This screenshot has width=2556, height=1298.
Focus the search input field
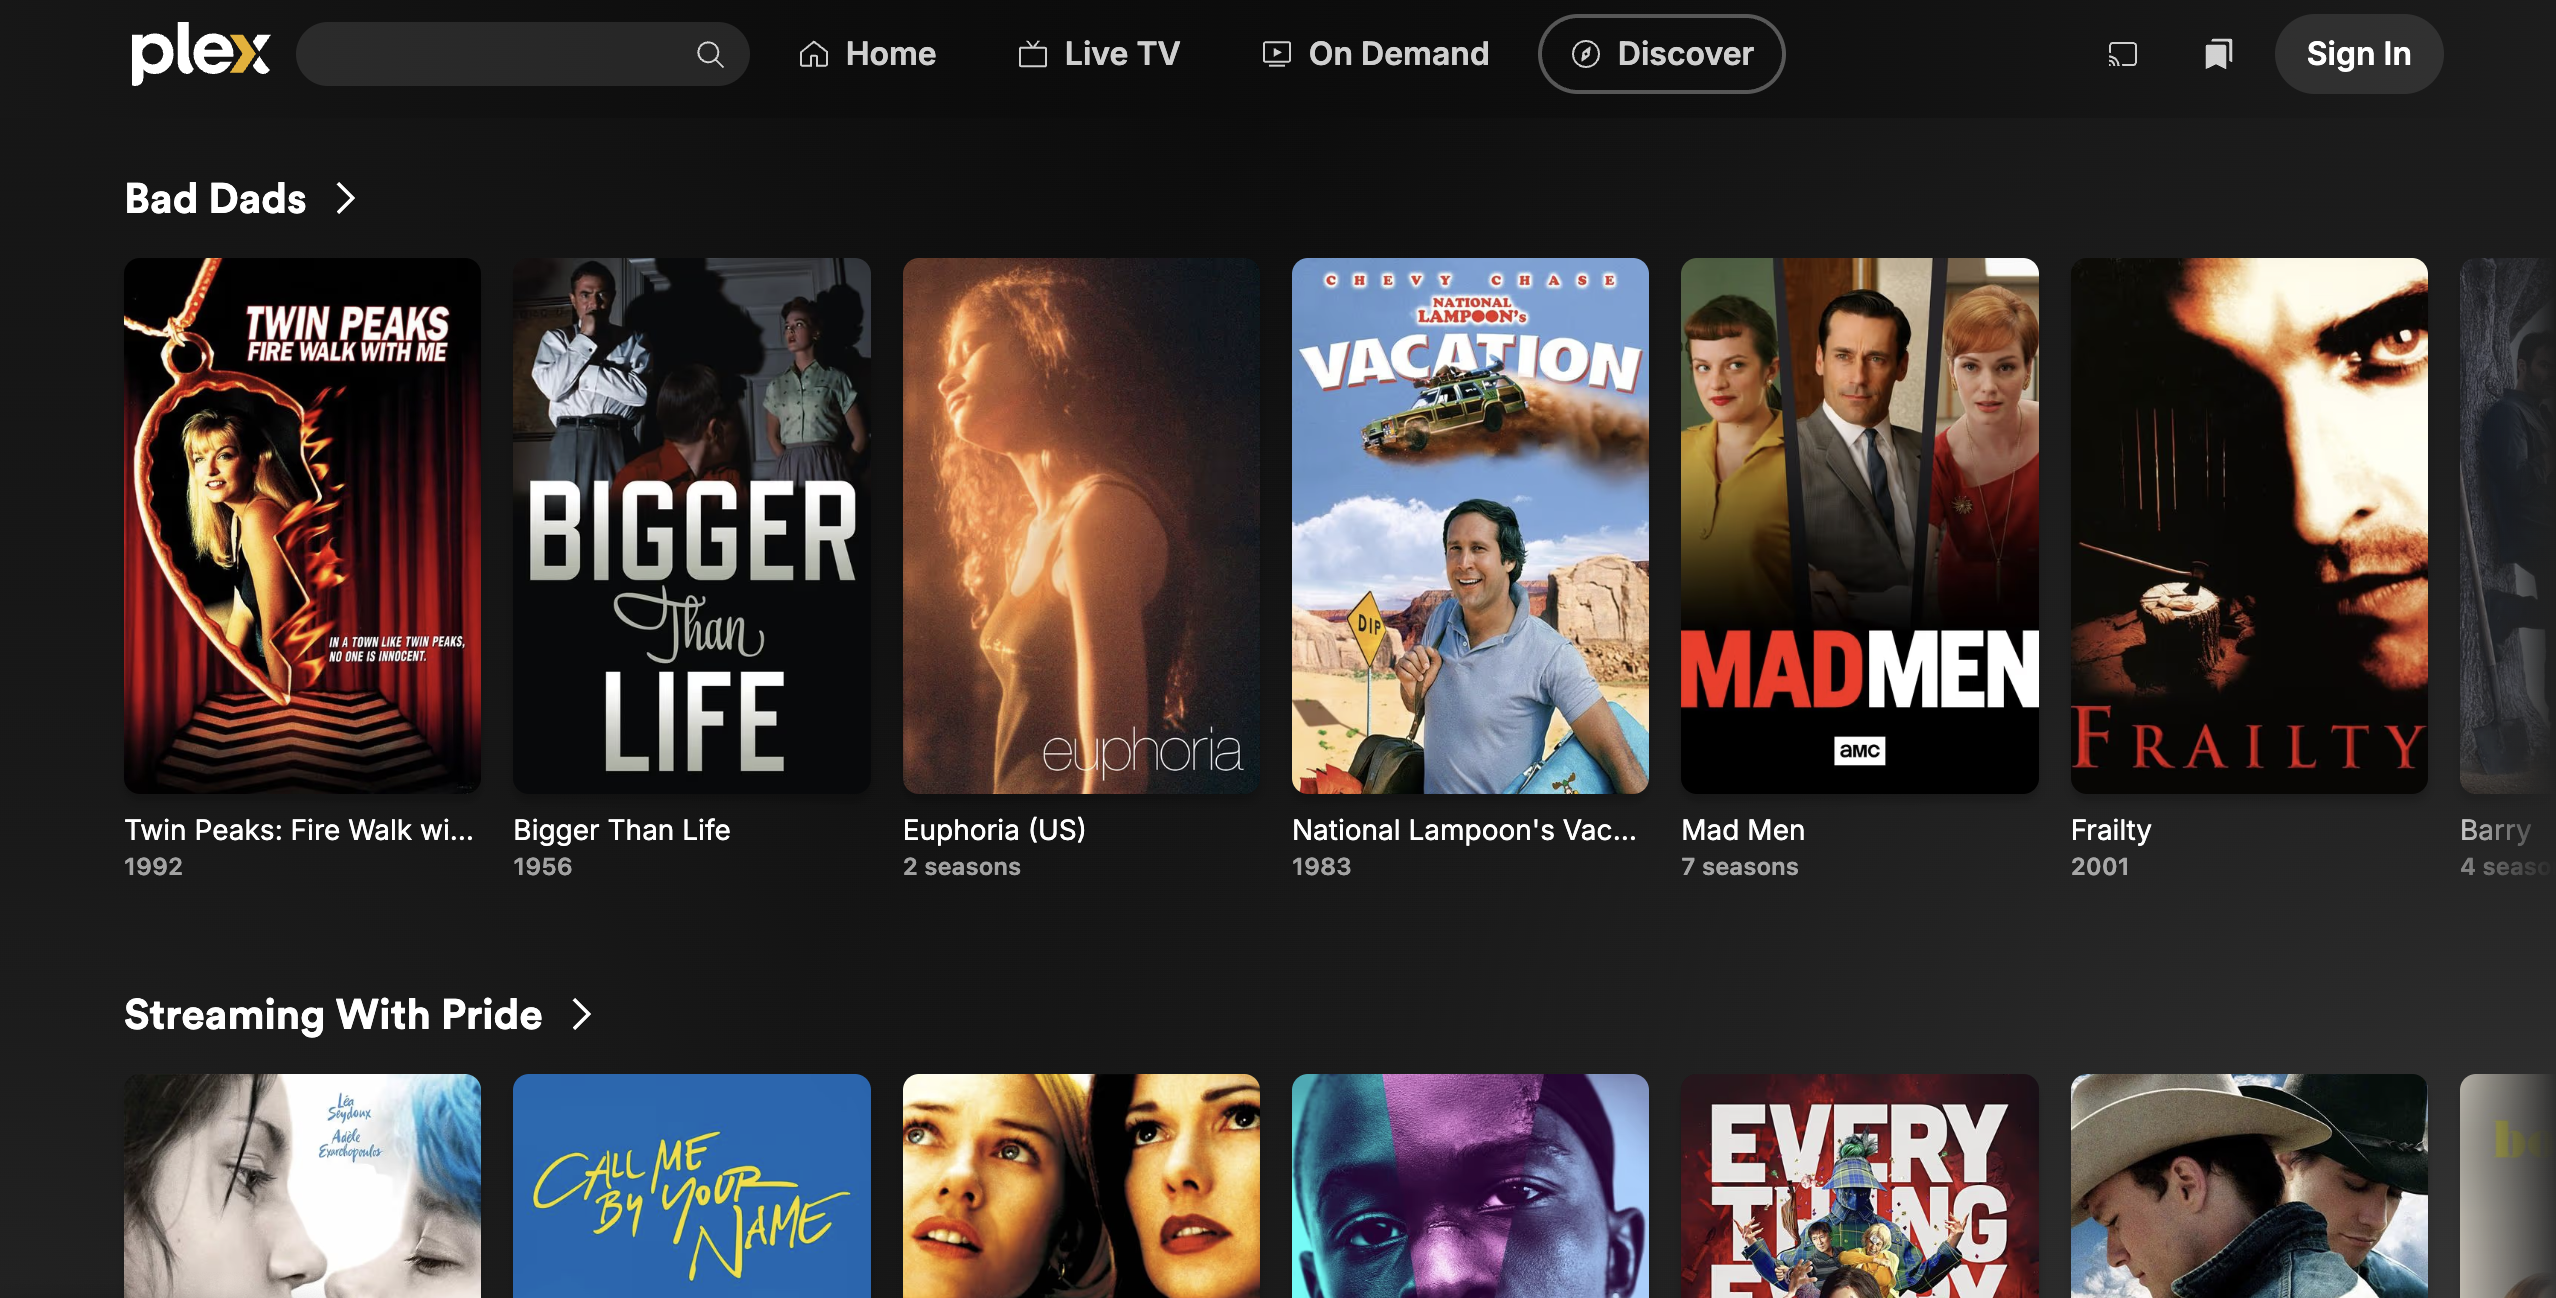[522, 54]
